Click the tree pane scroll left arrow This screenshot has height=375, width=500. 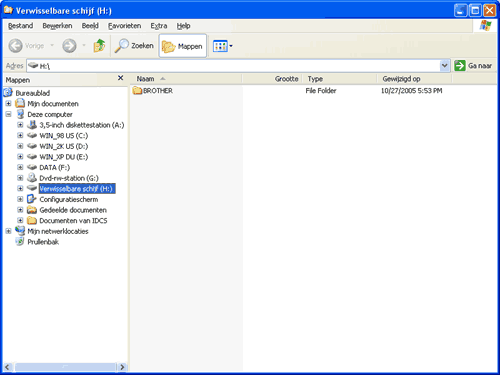(x=8, y=367)
